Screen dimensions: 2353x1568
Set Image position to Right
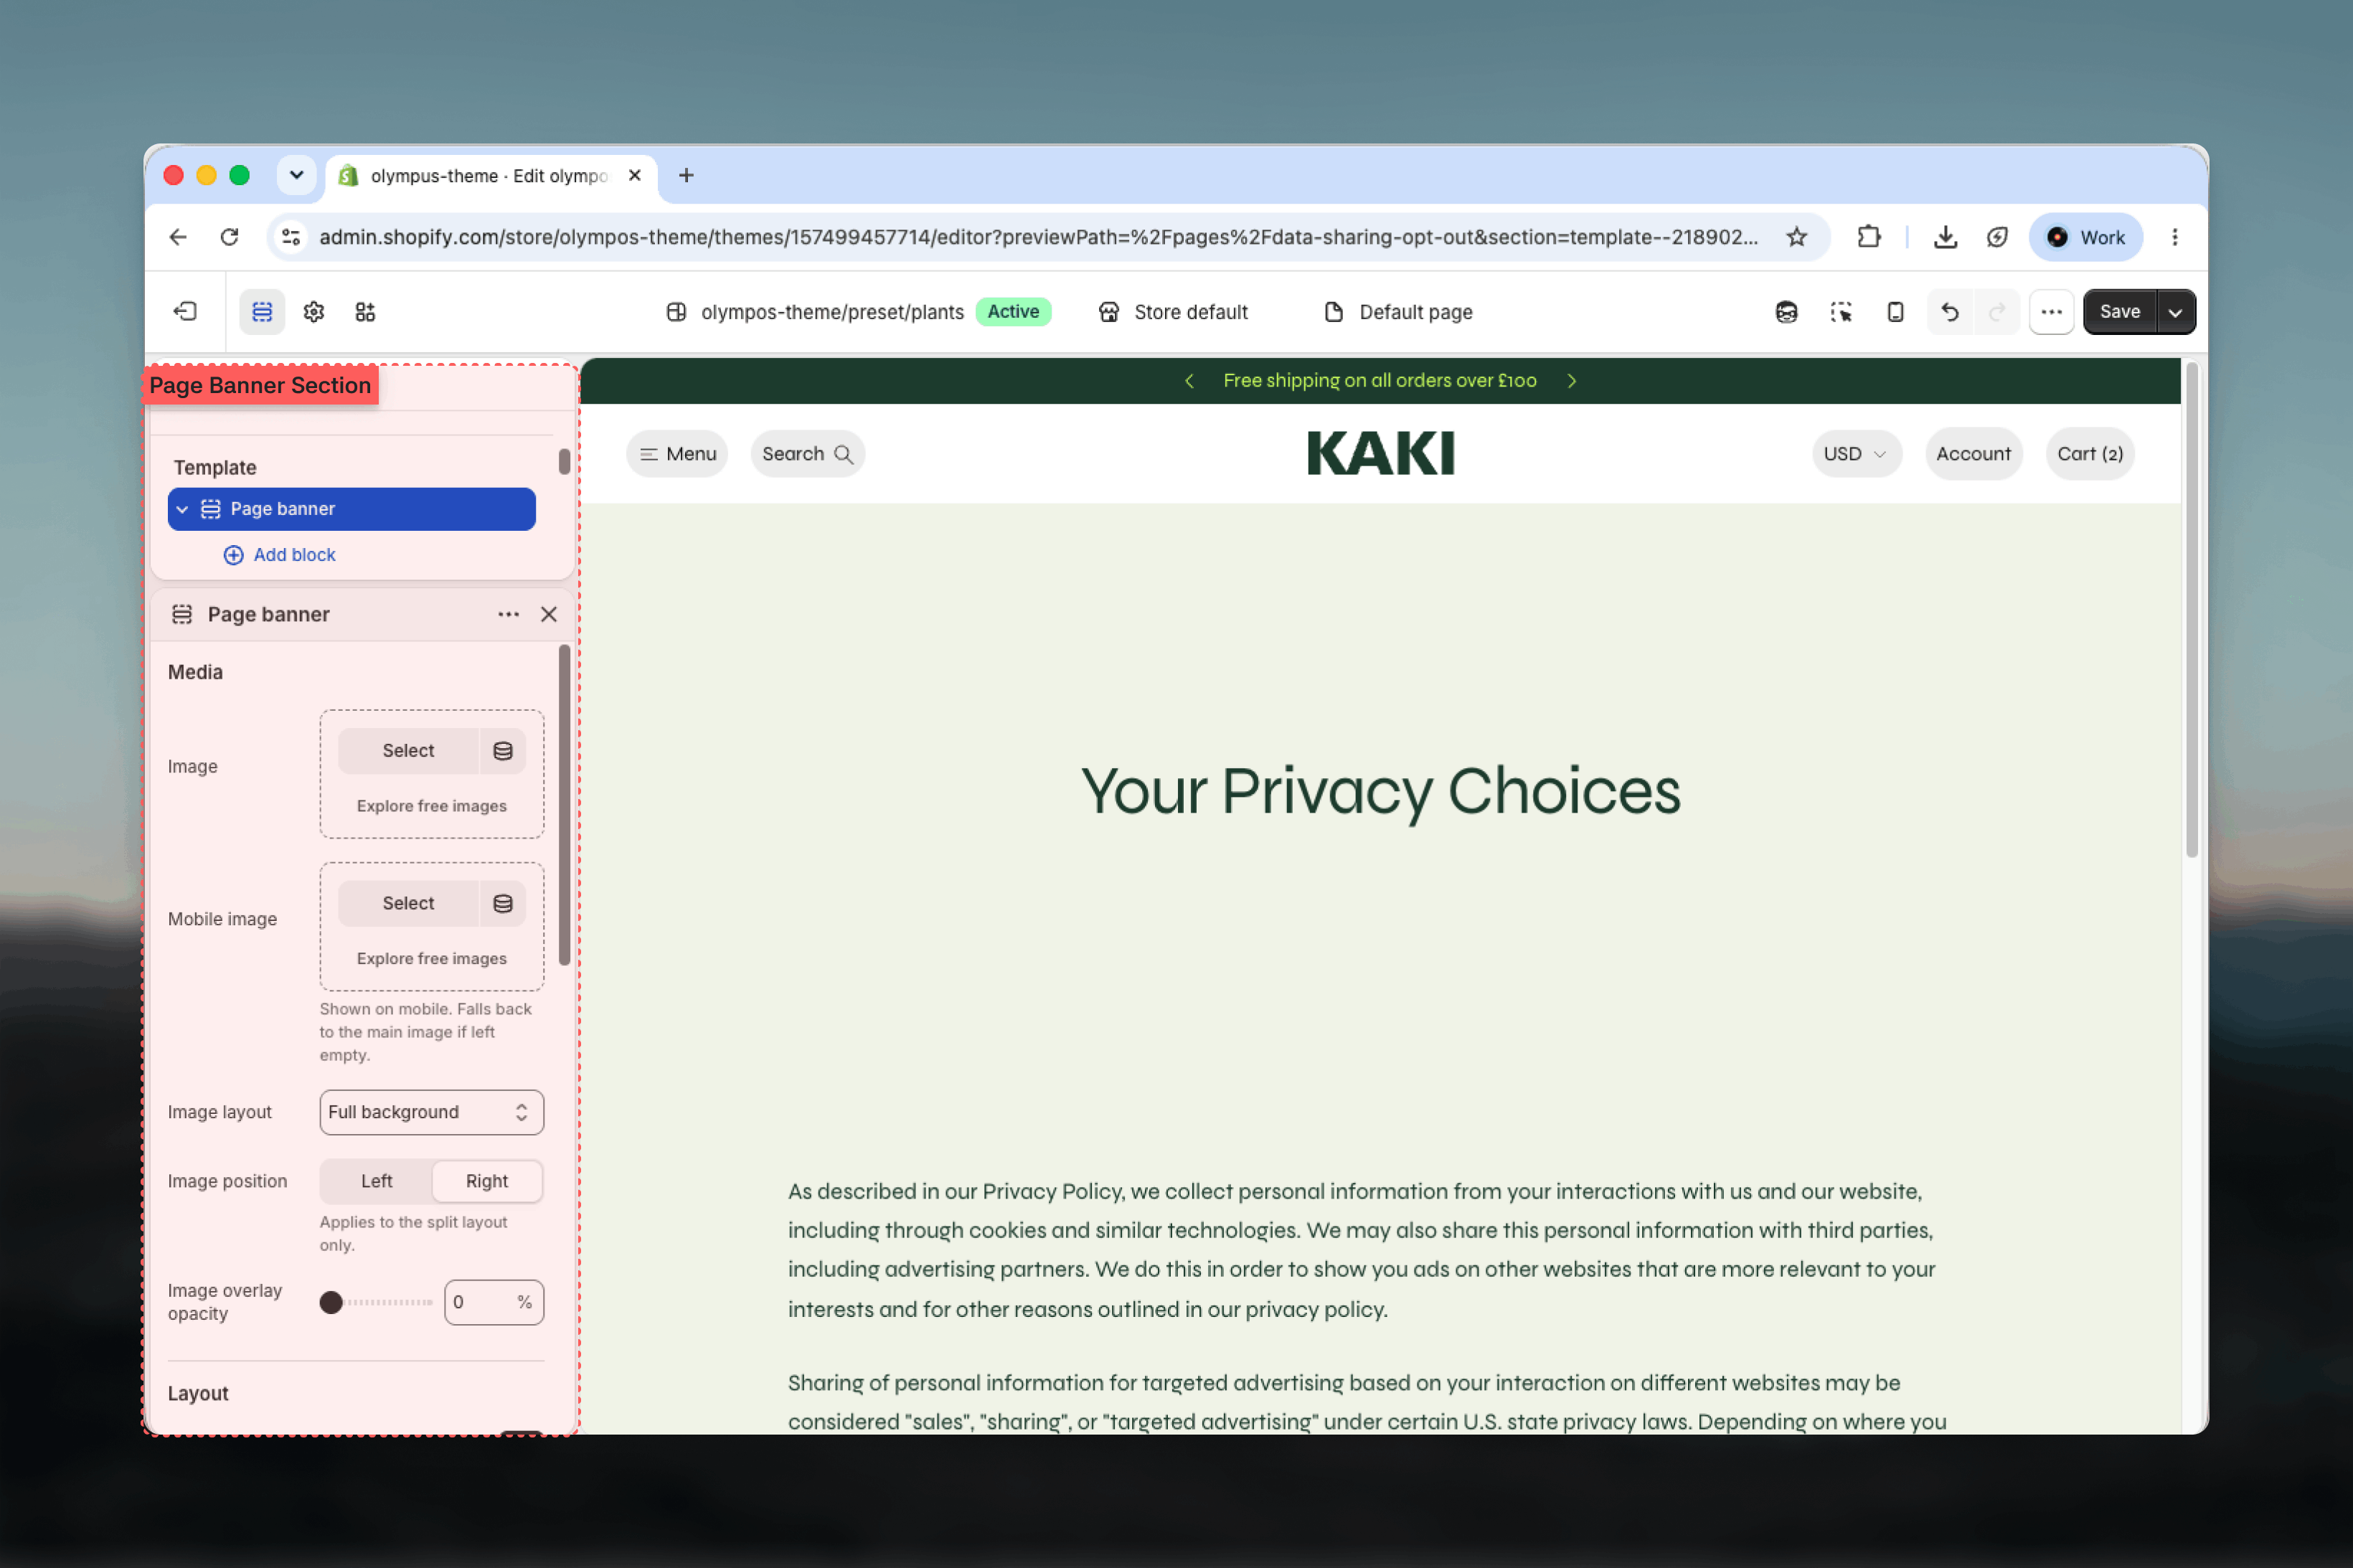point(487,1181)
